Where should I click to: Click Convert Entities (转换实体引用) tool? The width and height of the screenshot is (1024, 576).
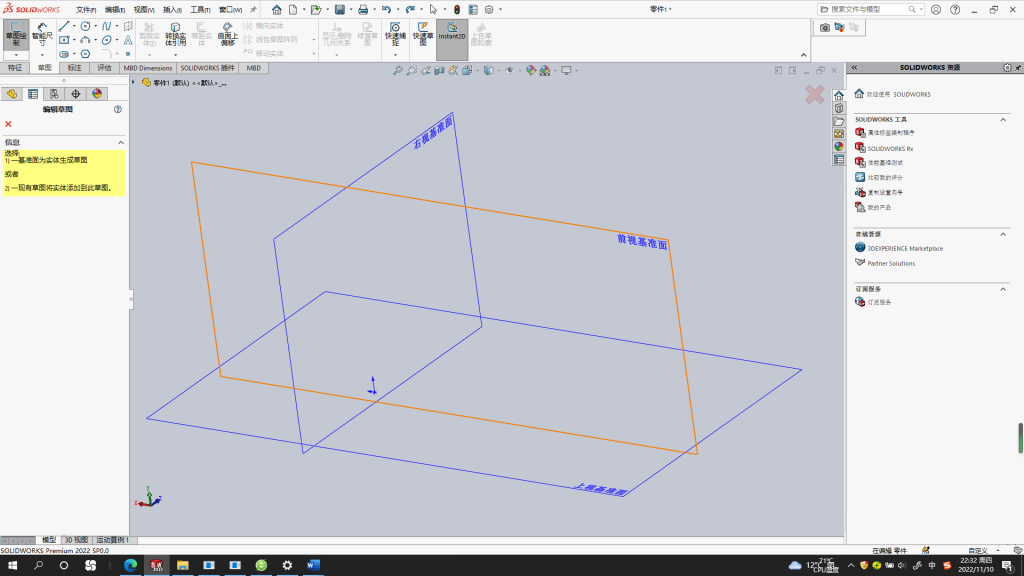(x=175, y=34)
